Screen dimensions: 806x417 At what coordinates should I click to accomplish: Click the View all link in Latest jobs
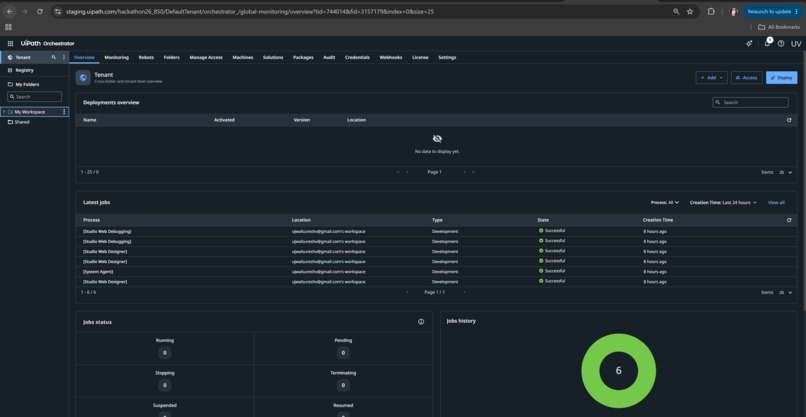776,203
